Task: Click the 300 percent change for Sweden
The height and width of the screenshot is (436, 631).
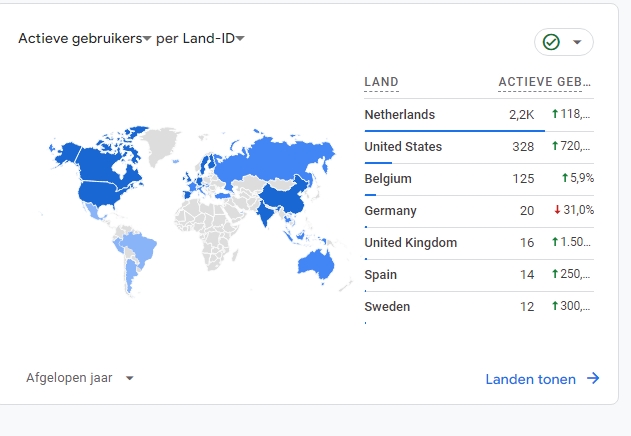Action: [571, 306]
